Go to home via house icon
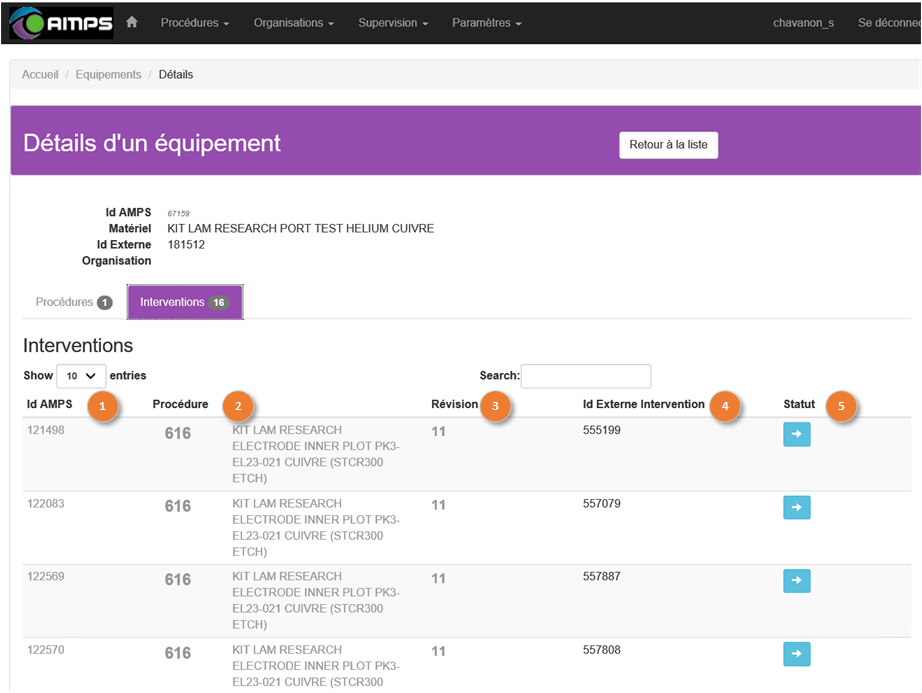 pyautogui.click(x=132, y=22)
